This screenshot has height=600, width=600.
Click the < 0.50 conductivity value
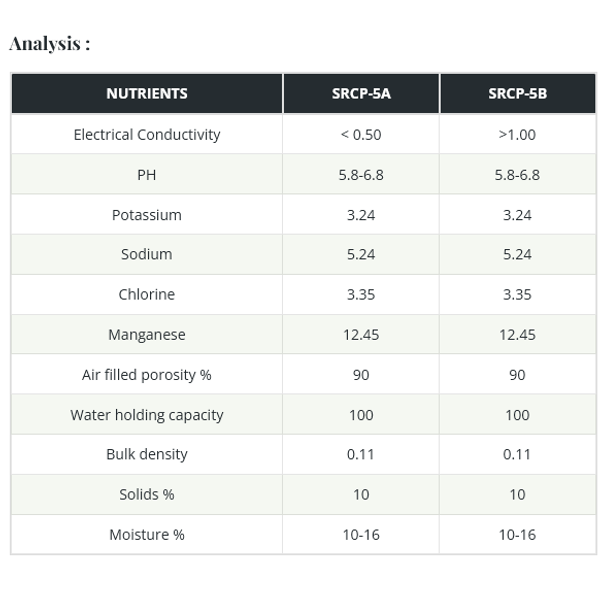click(361, 135)
